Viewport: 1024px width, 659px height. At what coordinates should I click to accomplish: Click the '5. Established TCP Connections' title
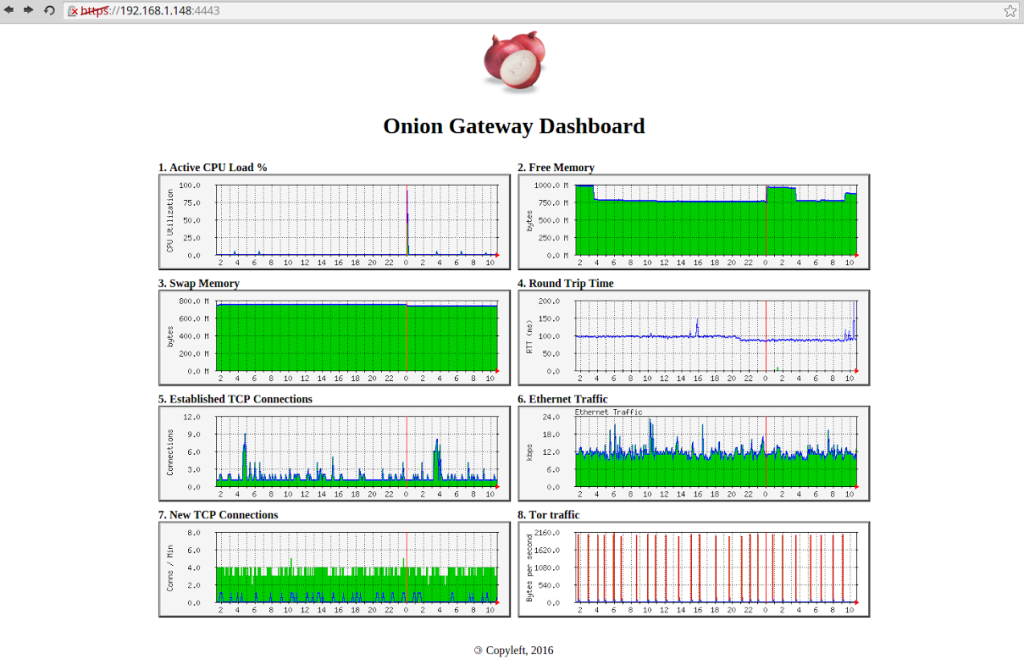coord(235,398)
